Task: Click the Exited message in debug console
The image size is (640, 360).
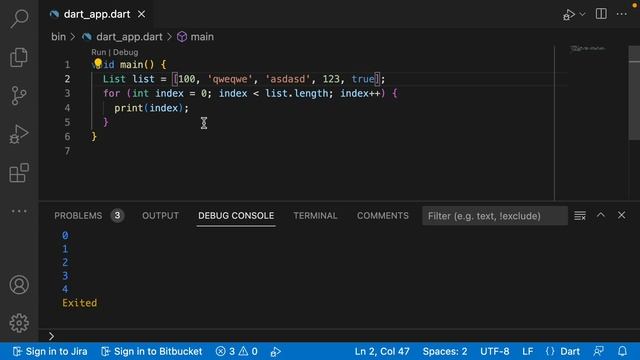Action: [80, 303]
